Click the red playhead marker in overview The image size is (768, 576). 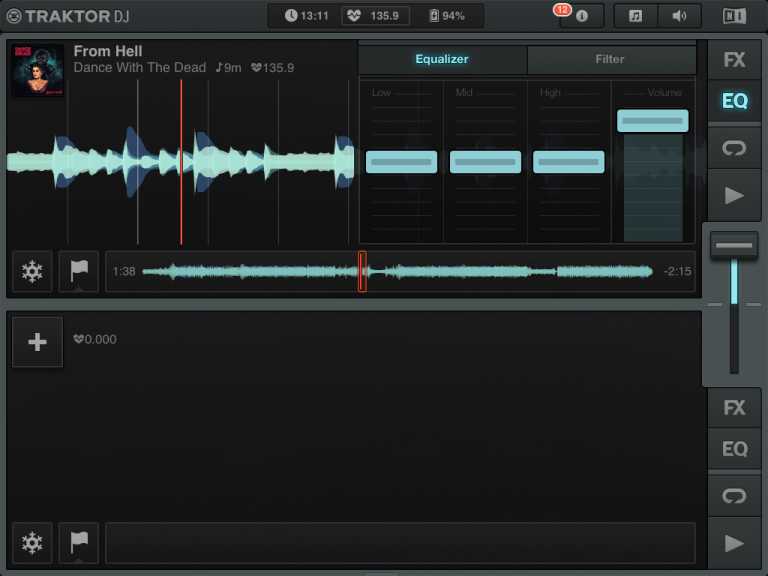pos(362,271)
